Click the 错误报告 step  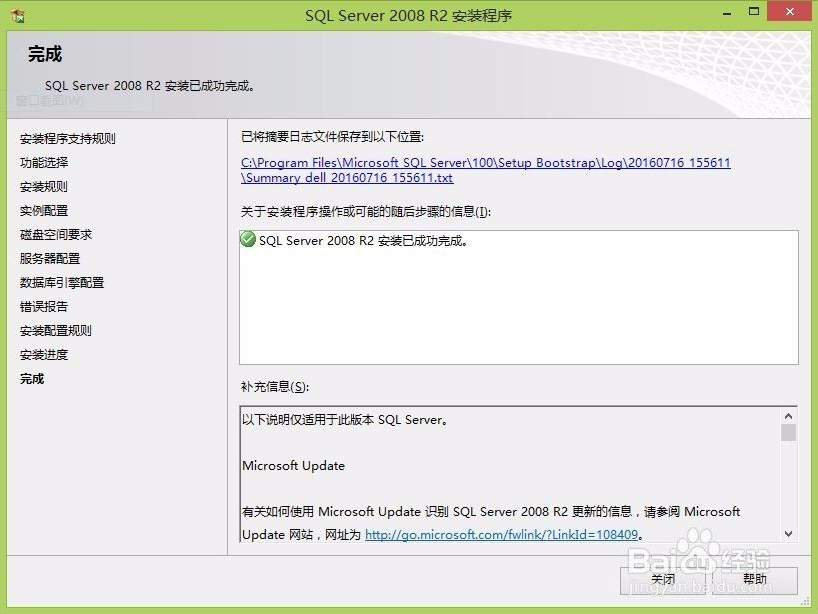click(44, 307)
